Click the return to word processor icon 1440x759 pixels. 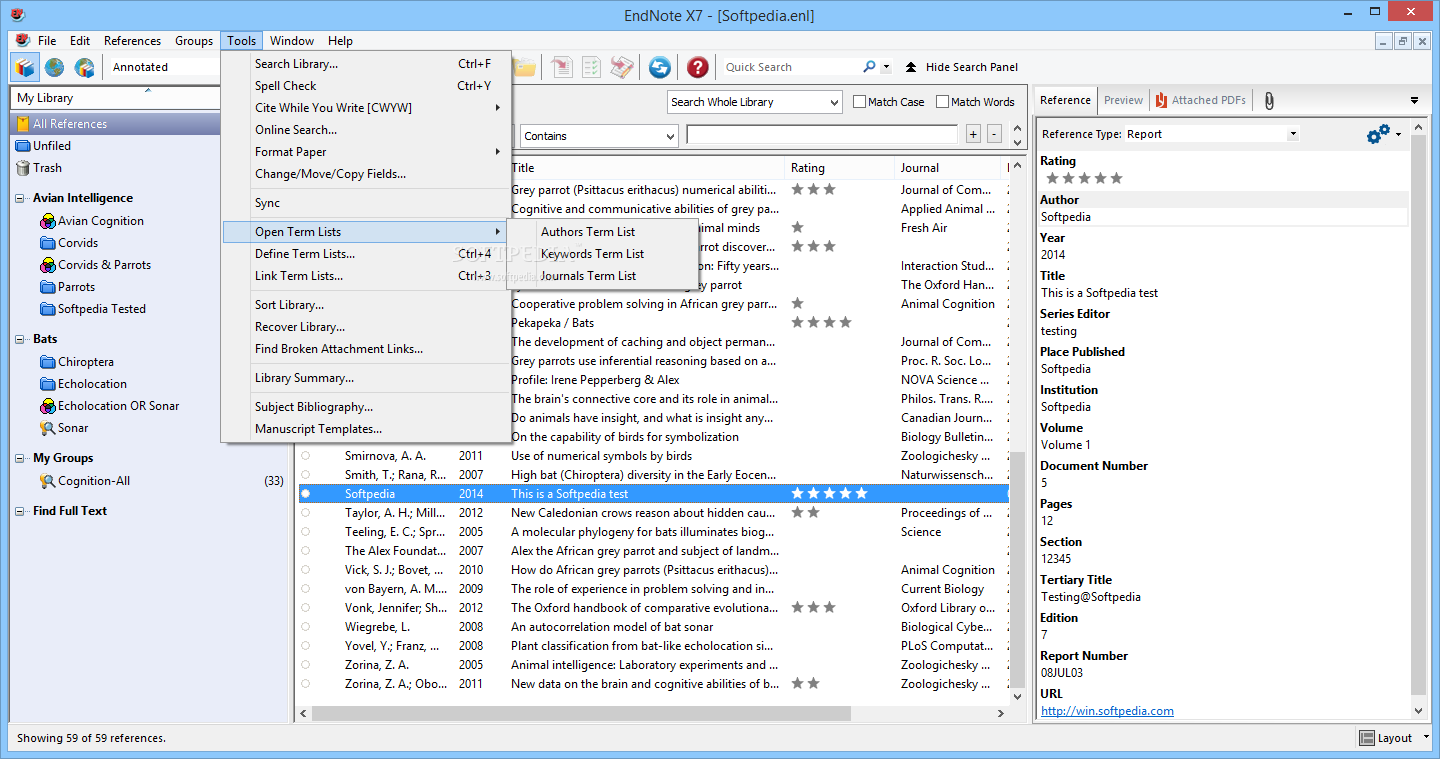pos(622,67)
